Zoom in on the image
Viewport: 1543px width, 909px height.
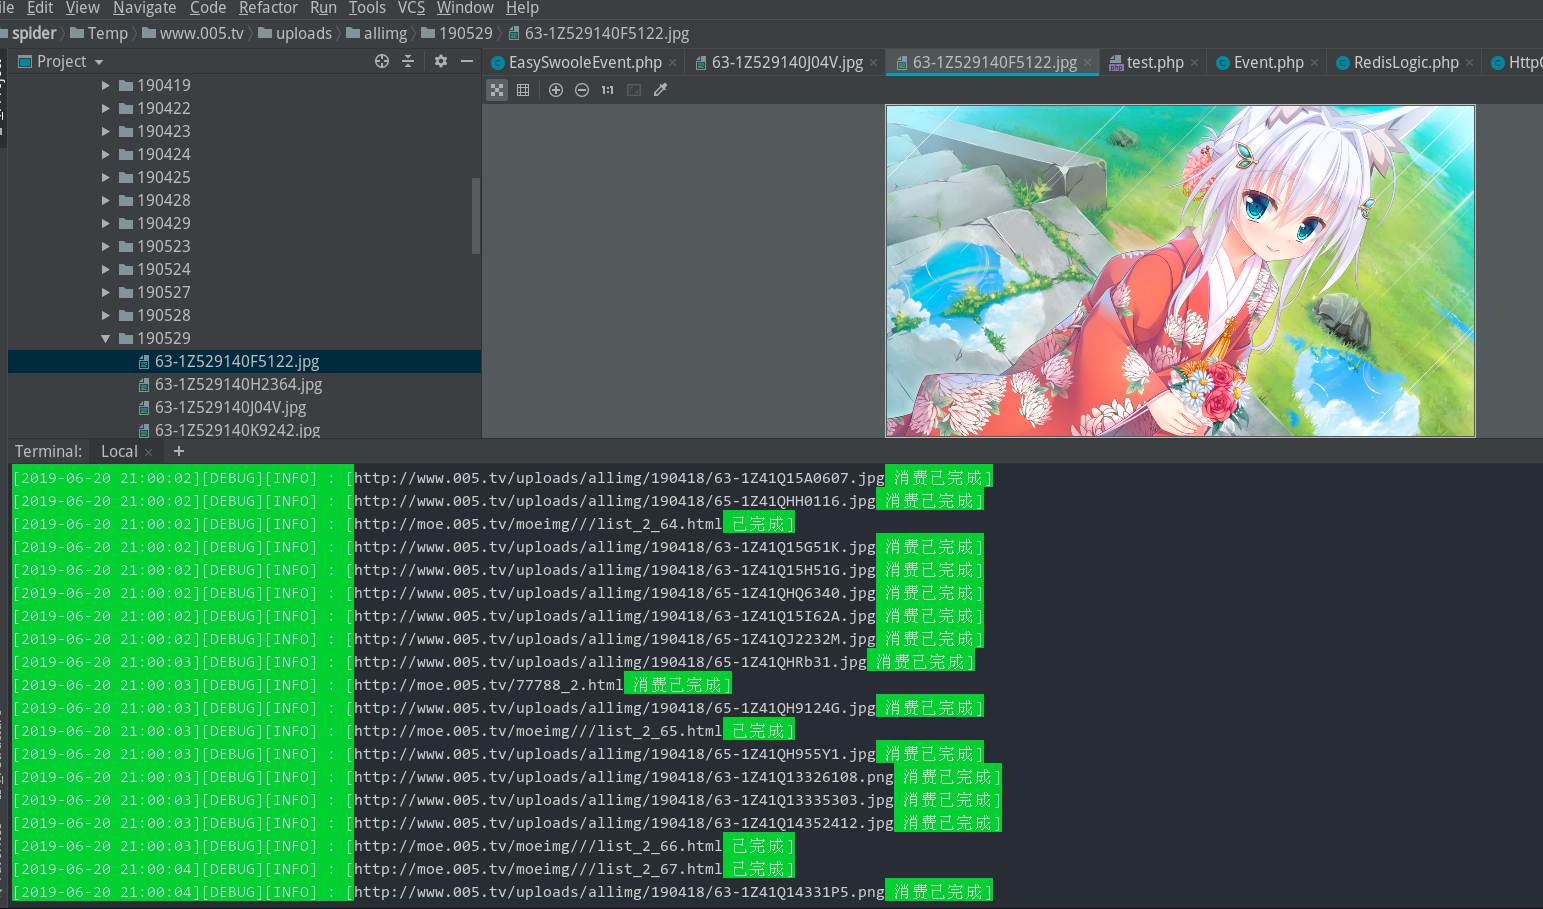[556, 90]
